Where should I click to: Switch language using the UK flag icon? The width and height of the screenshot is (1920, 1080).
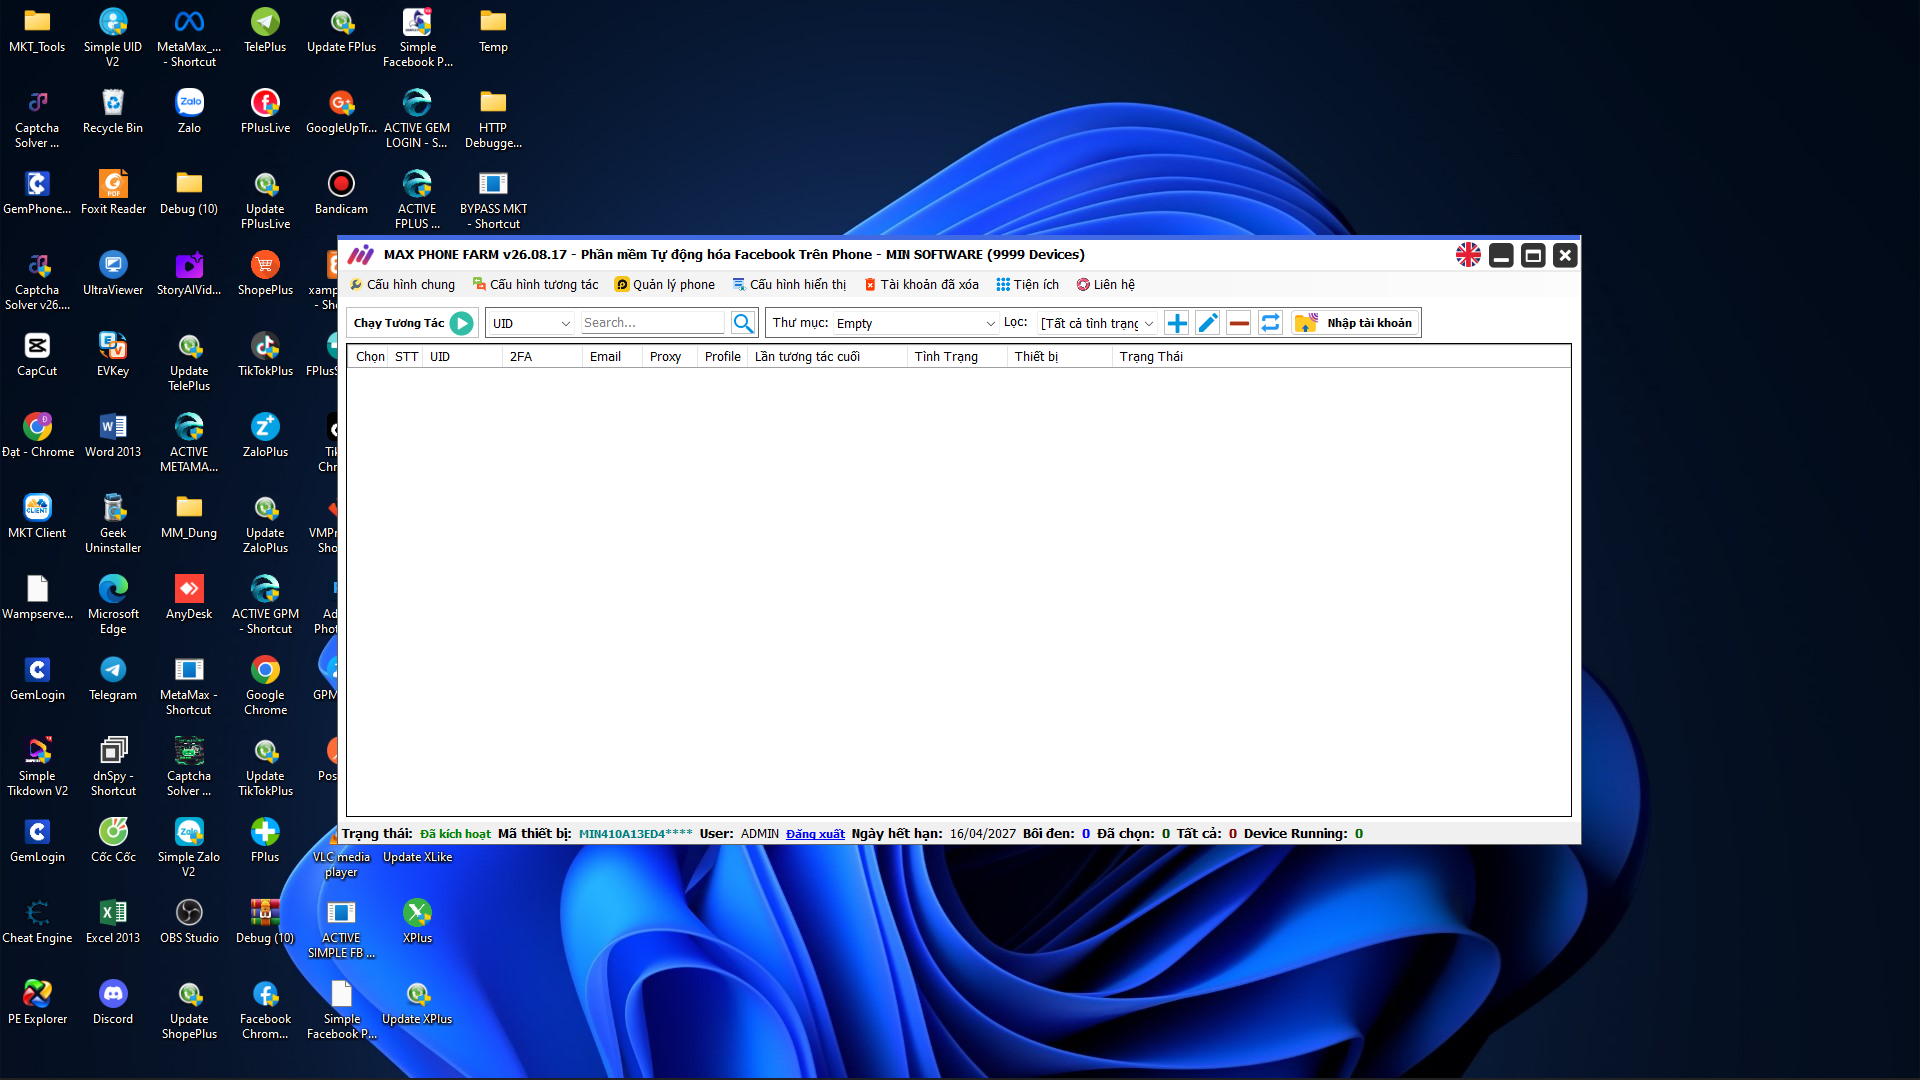tap(1468, 255)
